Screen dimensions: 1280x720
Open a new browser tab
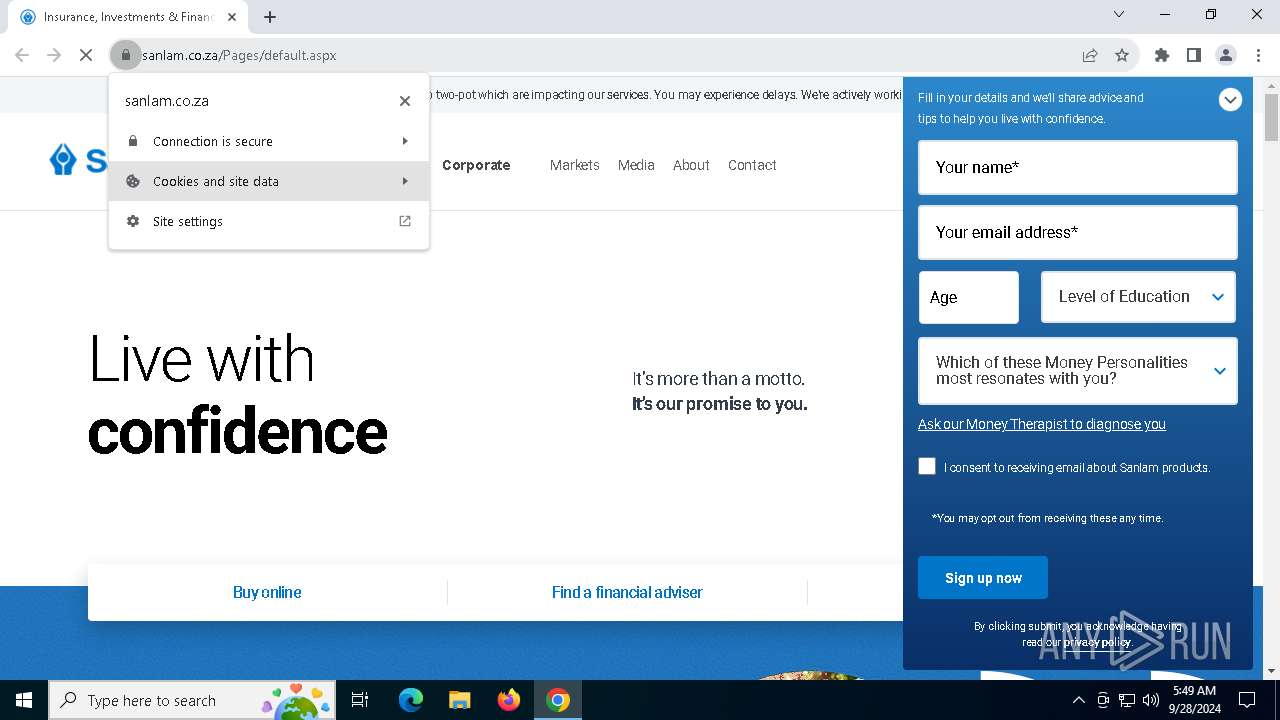click(270, 17)
